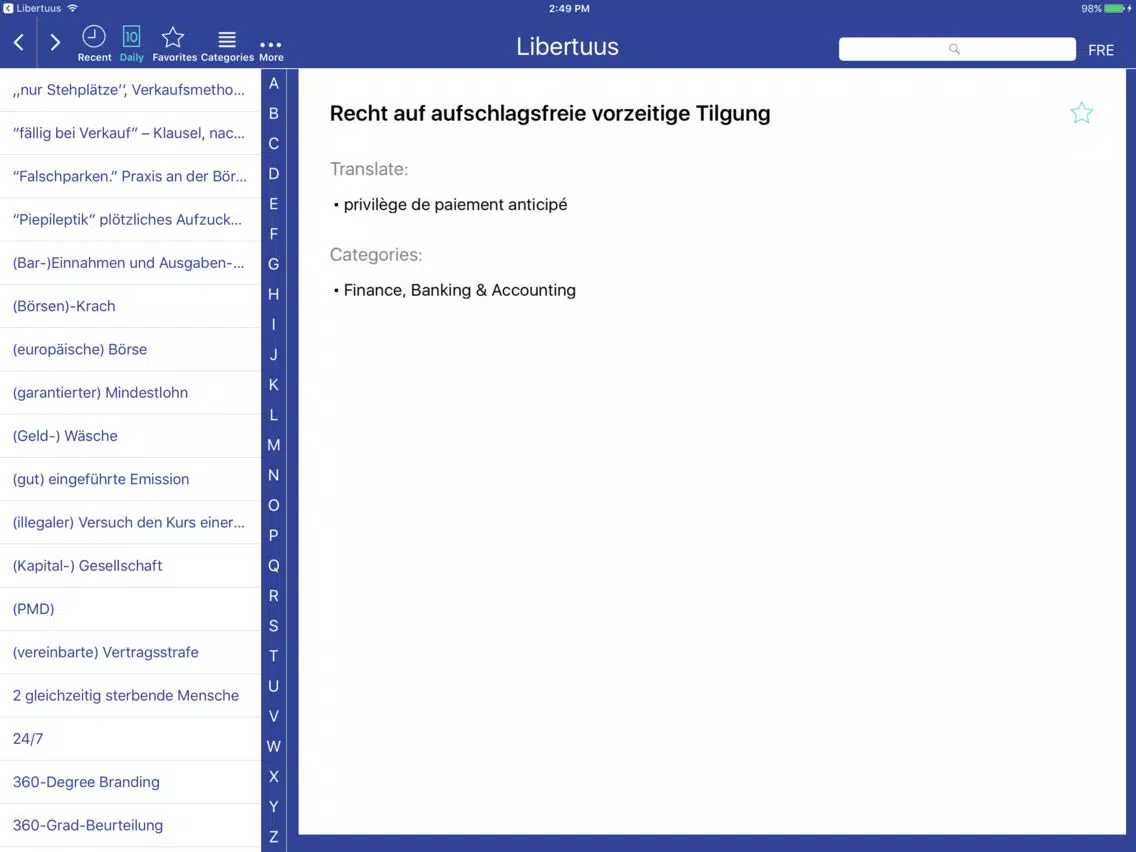Click the search input field
This screenshot has width=1136, height=852.
[x=956, y=49]
